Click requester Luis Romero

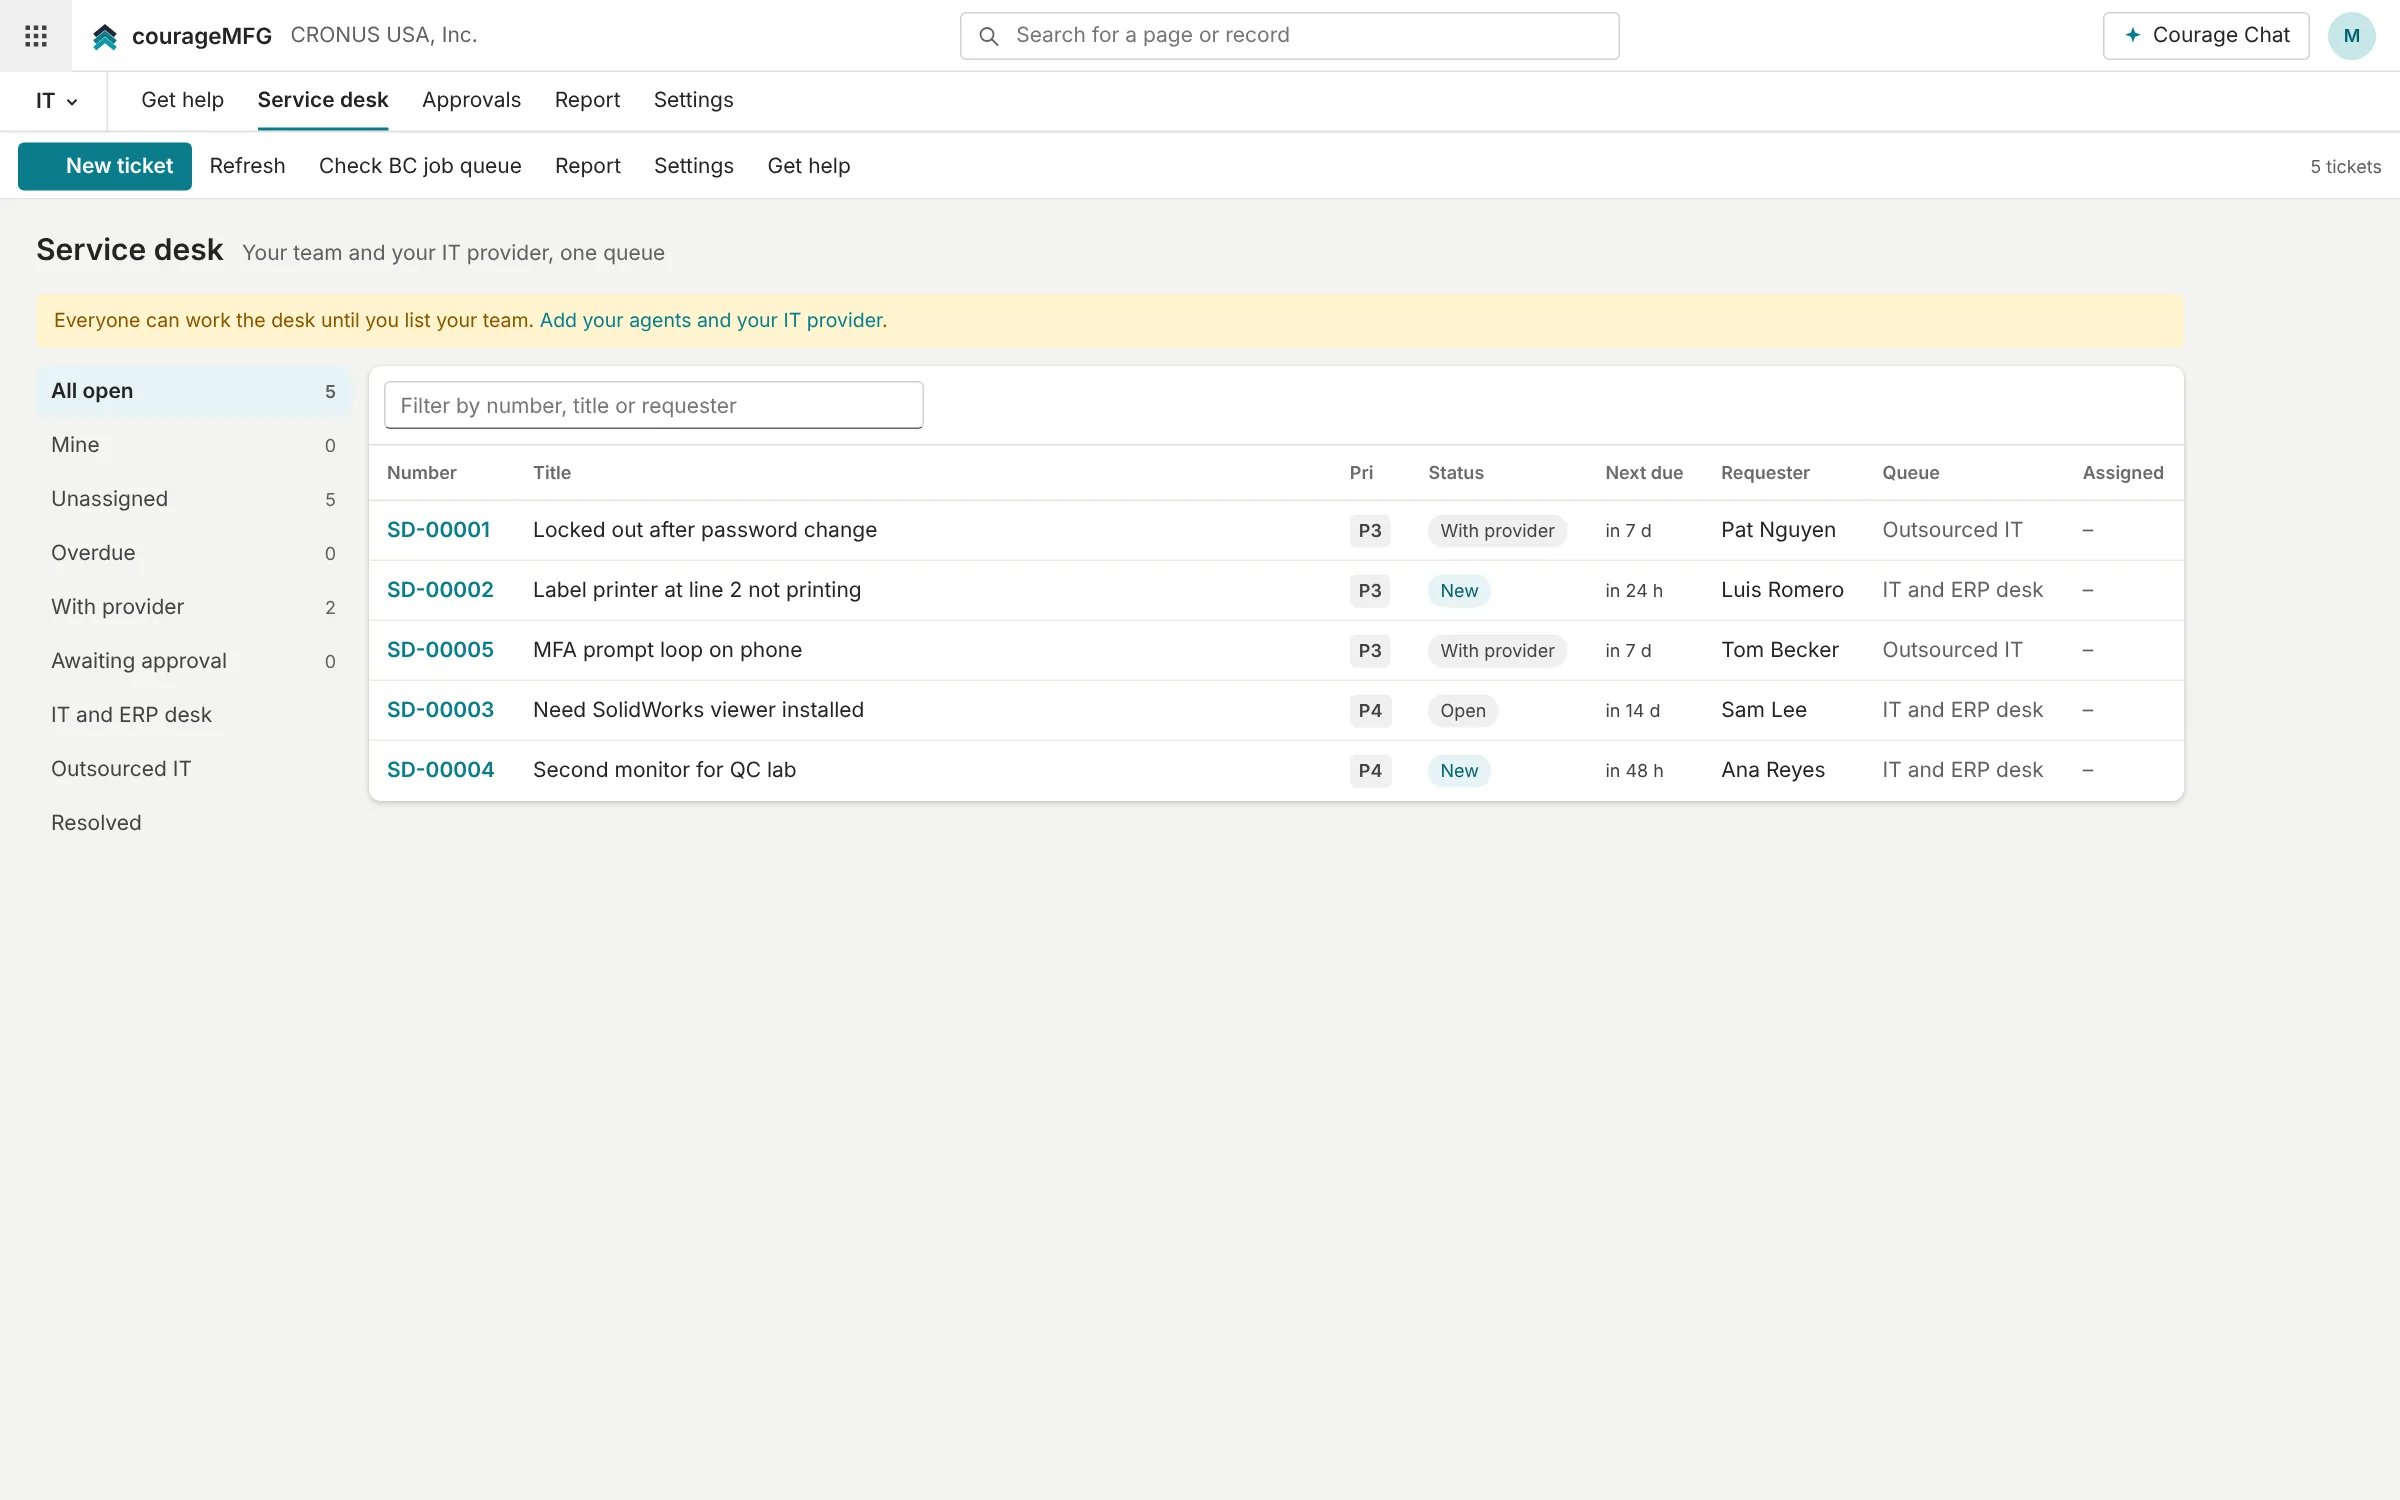click(x=1782, y=590)
